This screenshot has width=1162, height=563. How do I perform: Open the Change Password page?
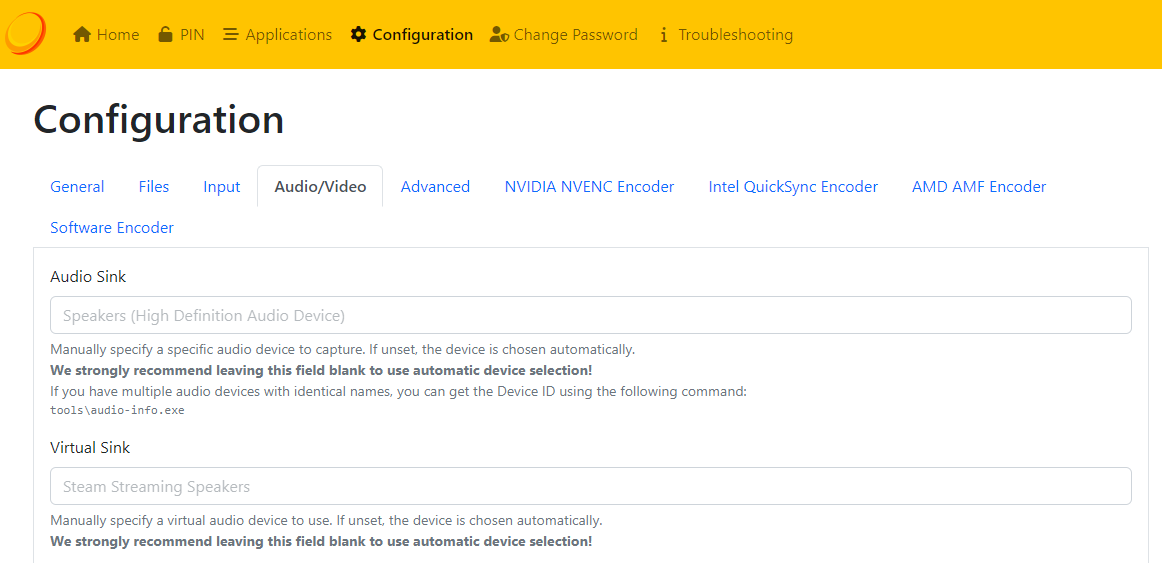564,35
